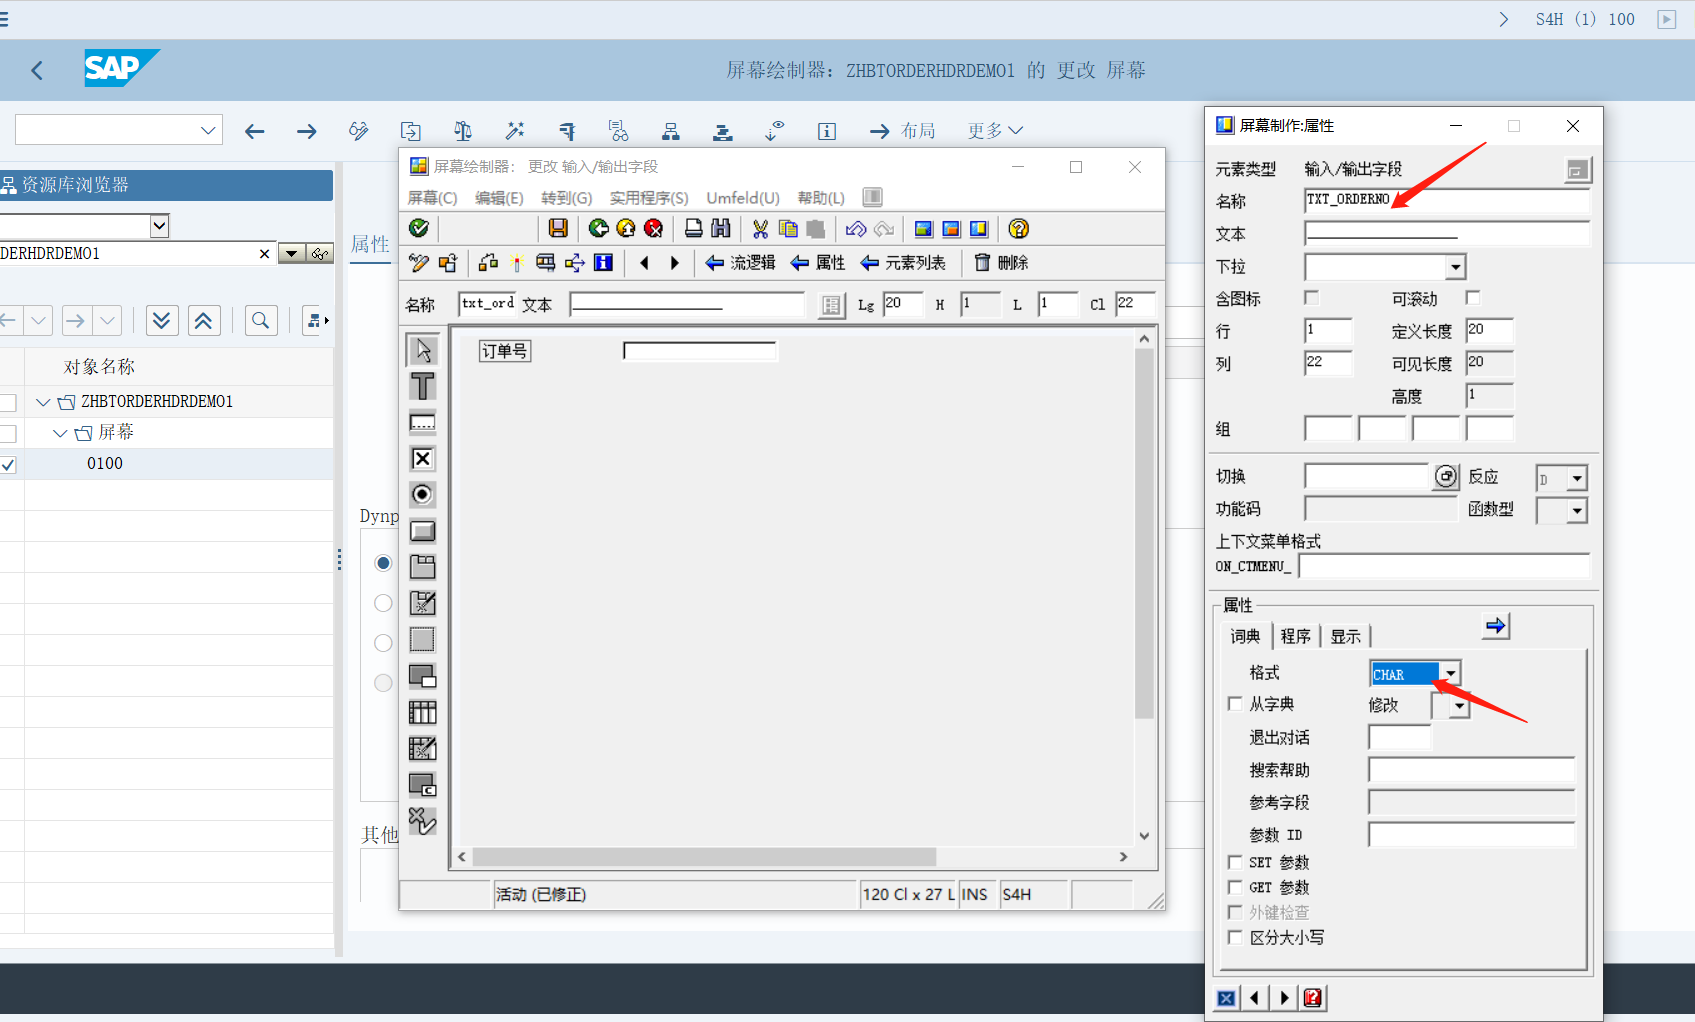The height and width of the screenshot is (1022, 1695).
Task: Click the Print icon in painter toolbar
Action: (693, 229)
